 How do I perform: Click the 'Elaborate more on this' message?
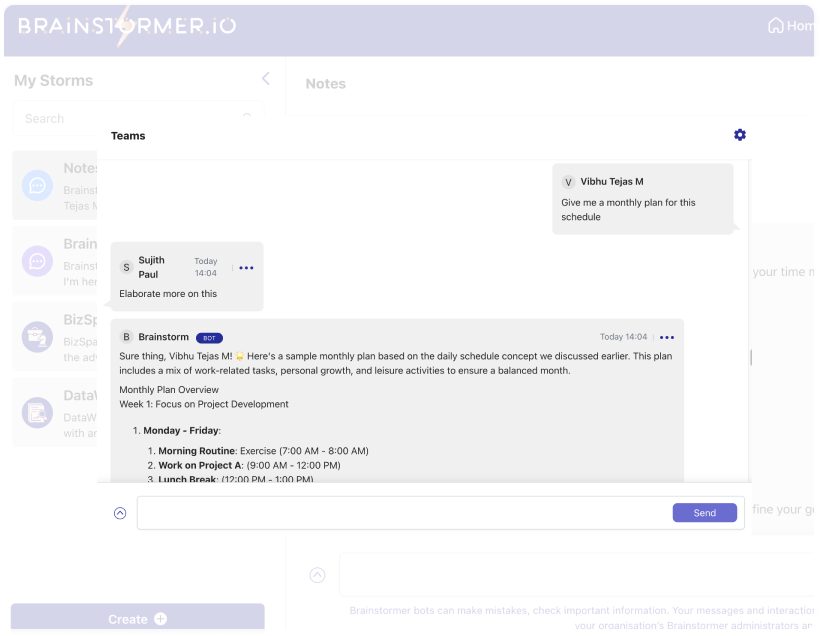click(168, 294)
